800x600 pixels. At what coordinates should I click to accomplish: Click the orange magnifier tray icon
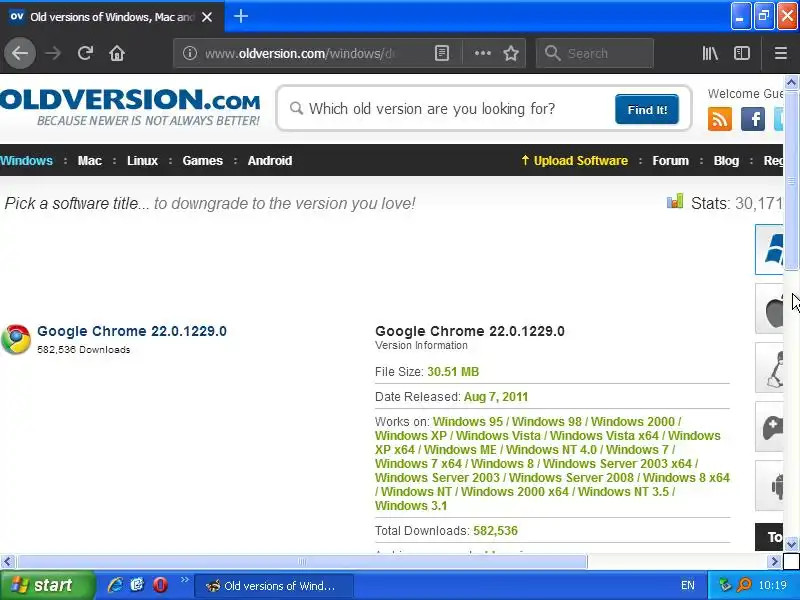coord(744,585)
